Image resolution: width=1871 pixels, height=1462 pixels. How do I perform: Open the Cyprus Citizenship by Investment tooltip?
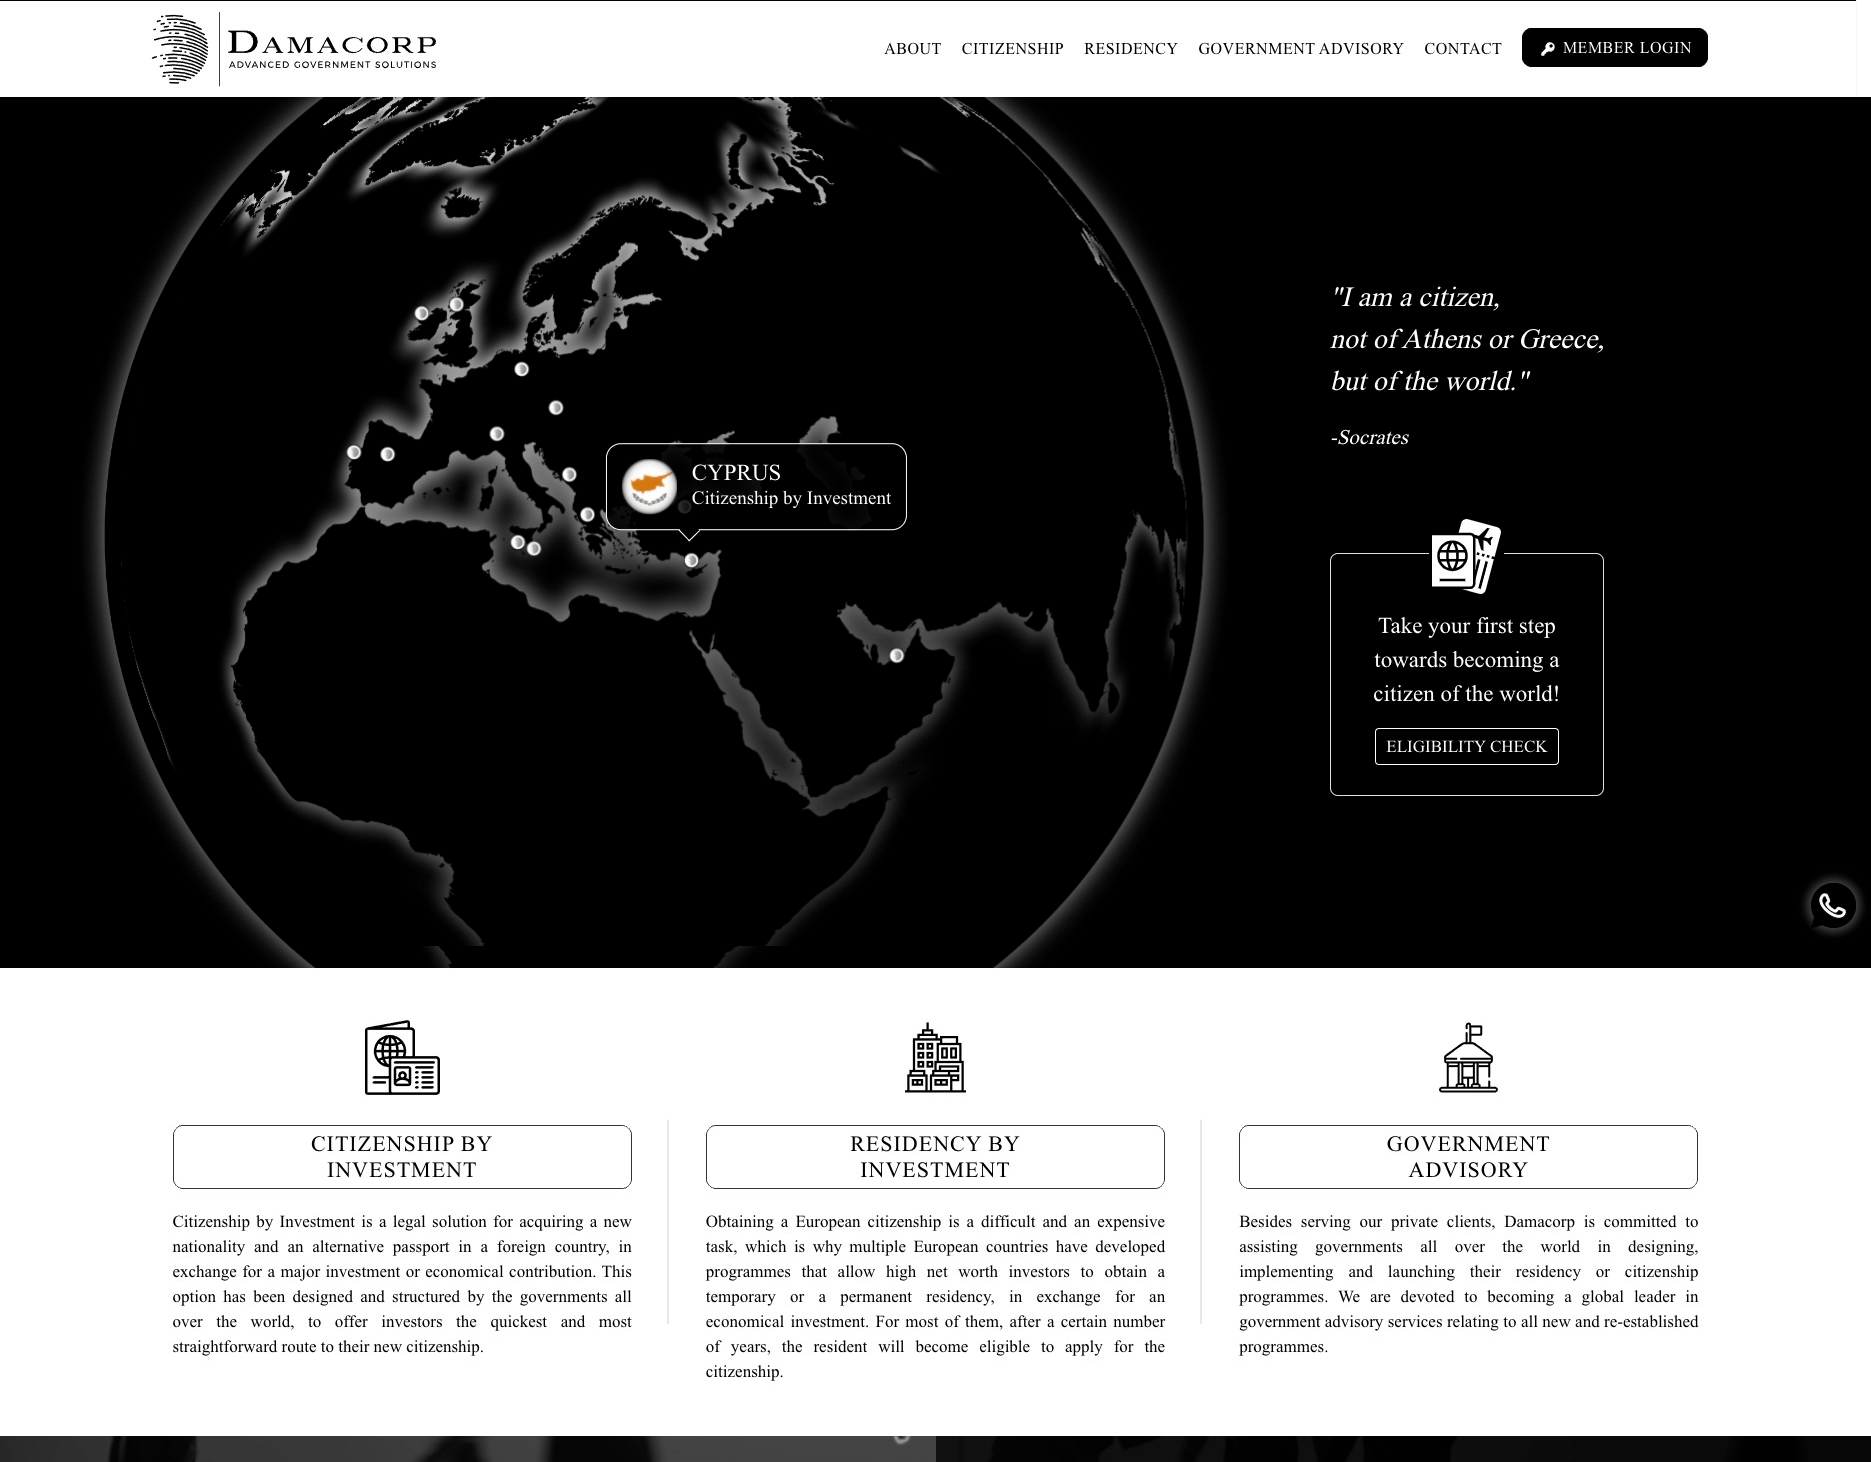756,486
